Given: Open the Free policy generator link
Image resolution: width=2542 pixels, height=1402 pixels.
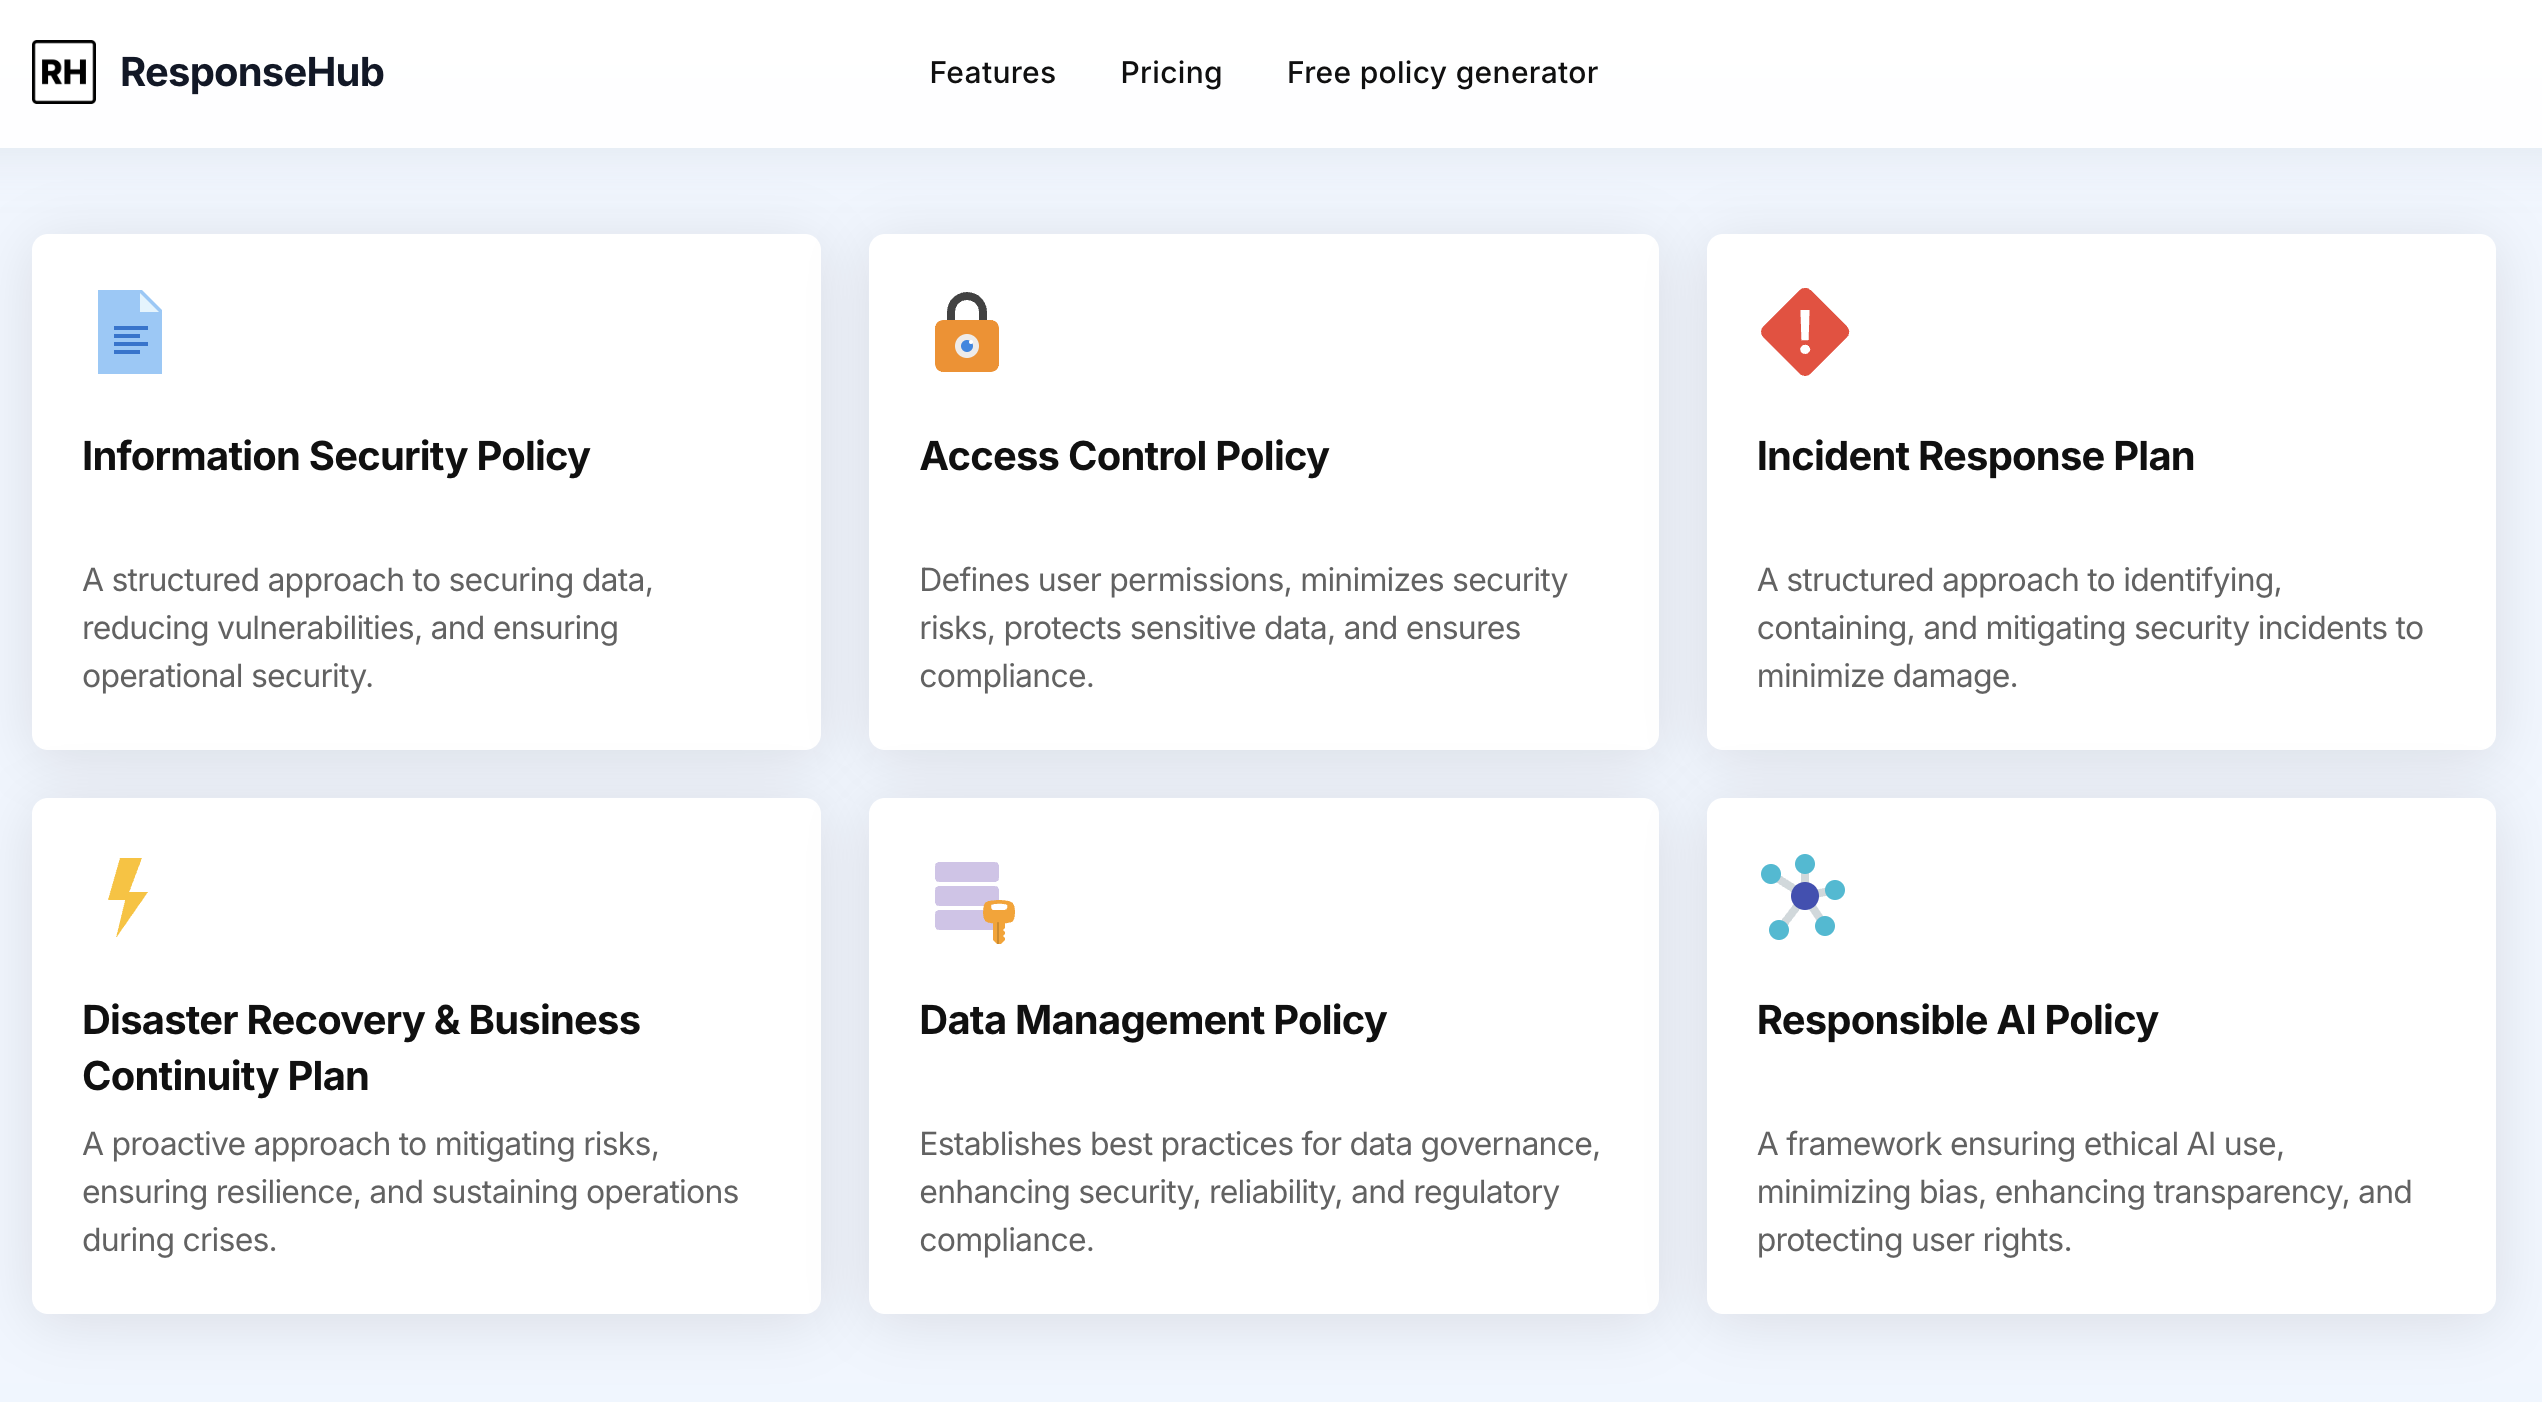Looking at the screenshot, I should click(x=1442, y=73).
